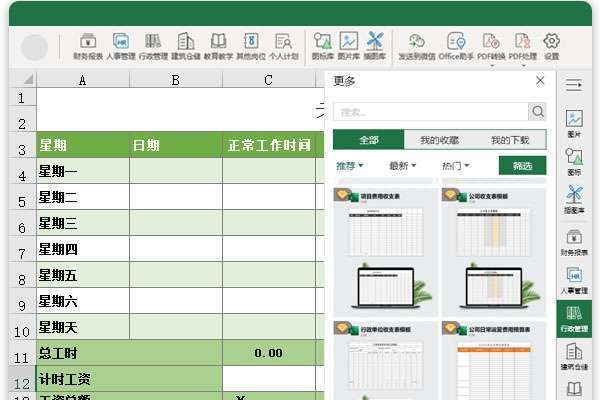Expand the 推荐 sort dropdown
The width and height of the screenshot is (600, 400).
[x=349, y=166]
